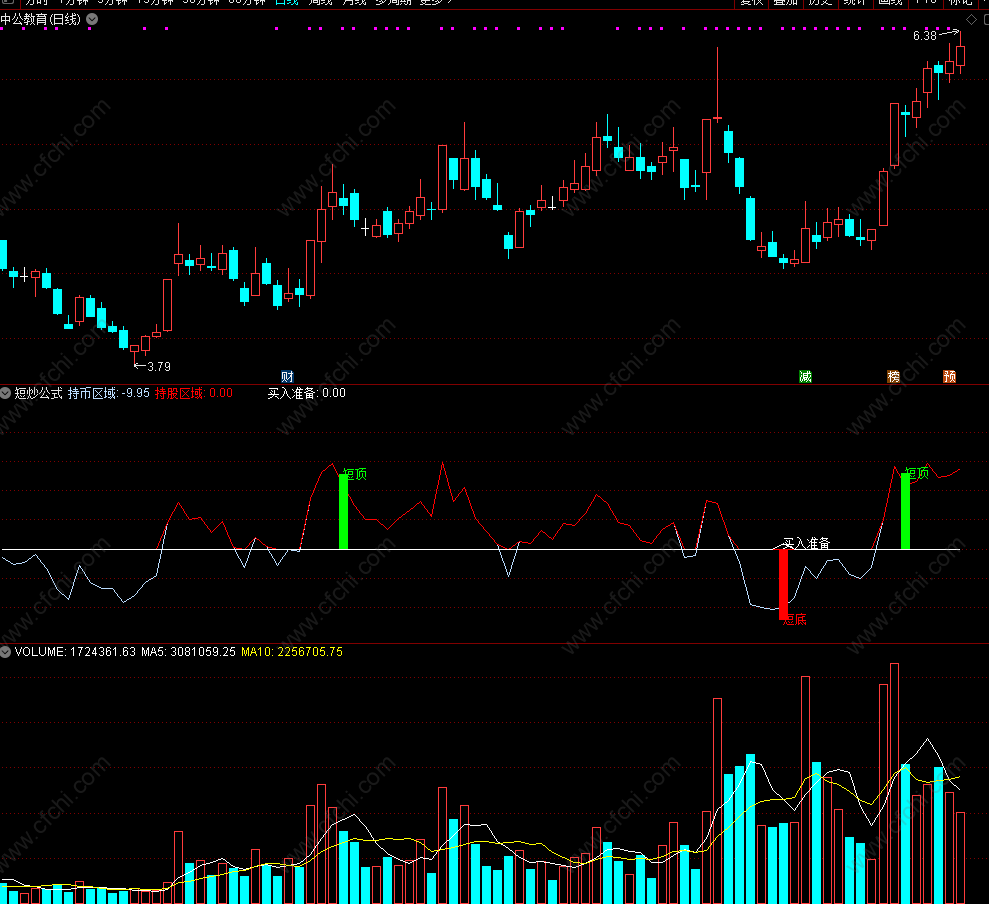Screen dimensions: 989x904
Task: Open the 财 financial info marker
Action: pyautogui.click(x=287, y=377)
